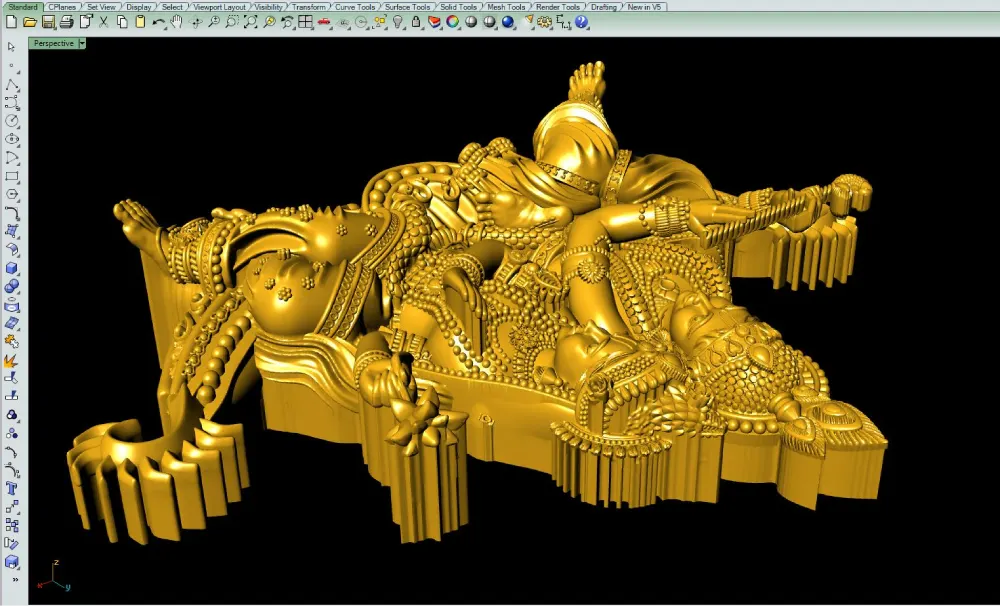Select the Polygon tool in sidebar

click(11, 195)
